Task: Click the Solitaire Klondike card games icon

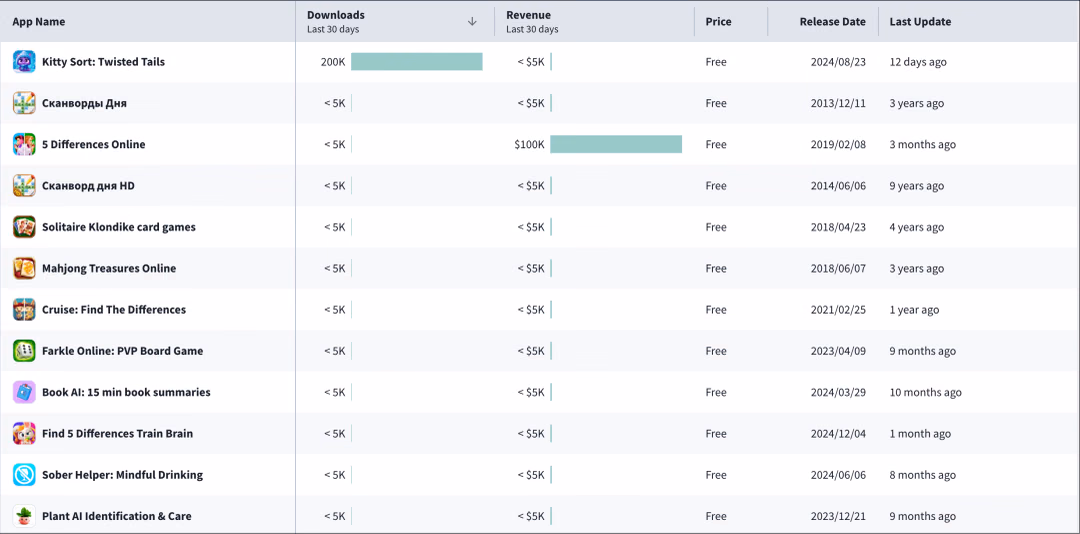Action: point(24,227)
